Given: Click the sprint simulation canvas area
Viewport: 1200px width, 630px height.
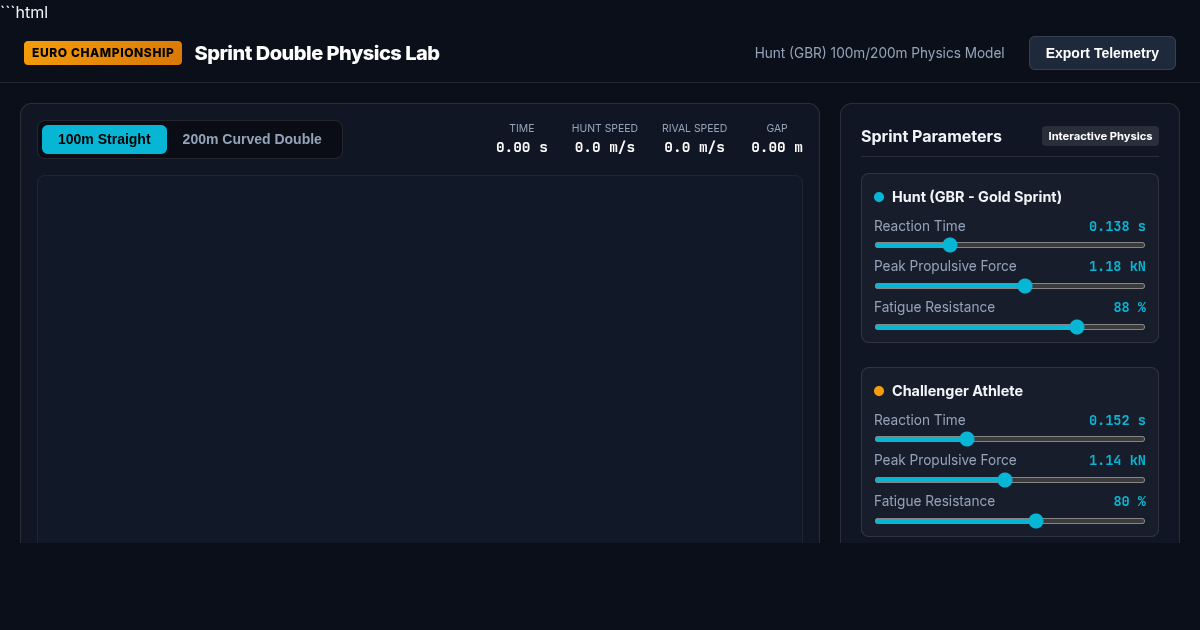Looking at the screenshot, I should (x=420, y=360).
